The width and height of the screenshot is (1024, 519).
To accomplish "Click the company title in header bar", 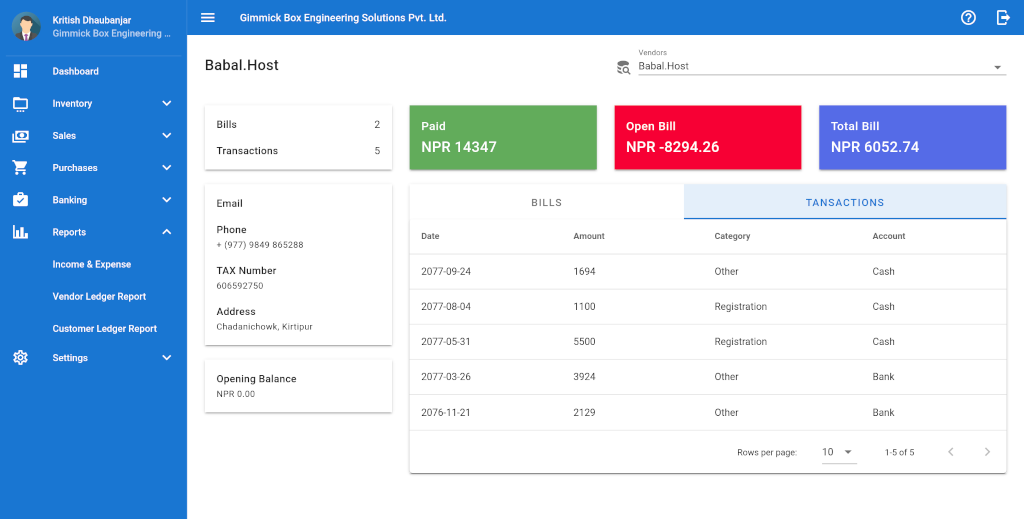I will point(343,18).
